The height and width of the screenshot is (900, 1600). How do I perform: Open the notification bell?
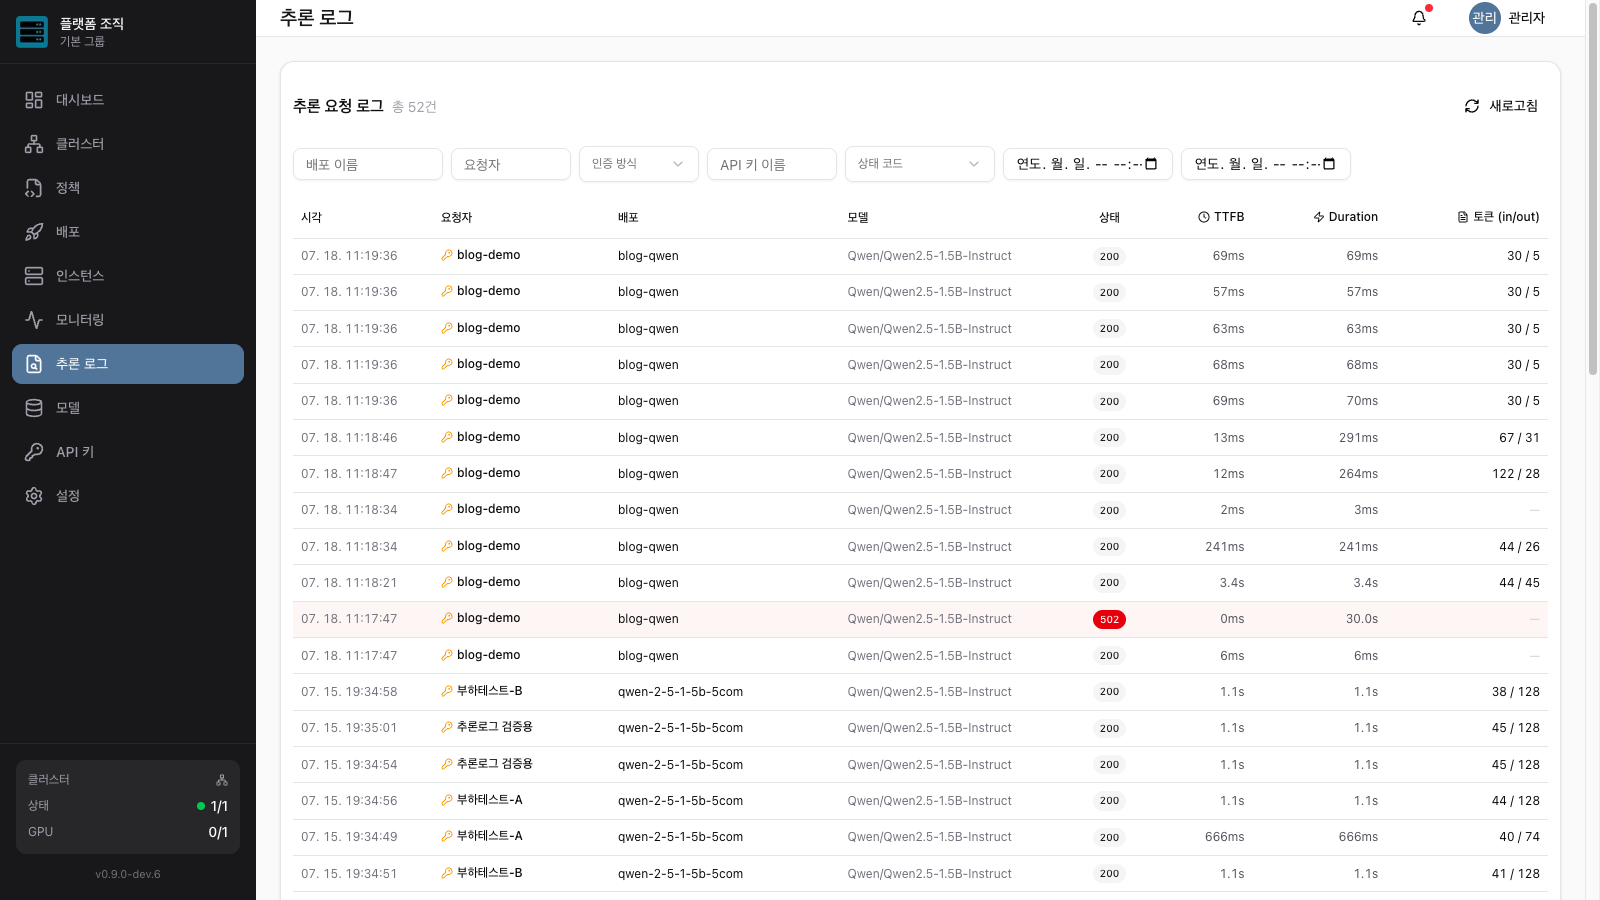click(x=1419, y=18)
